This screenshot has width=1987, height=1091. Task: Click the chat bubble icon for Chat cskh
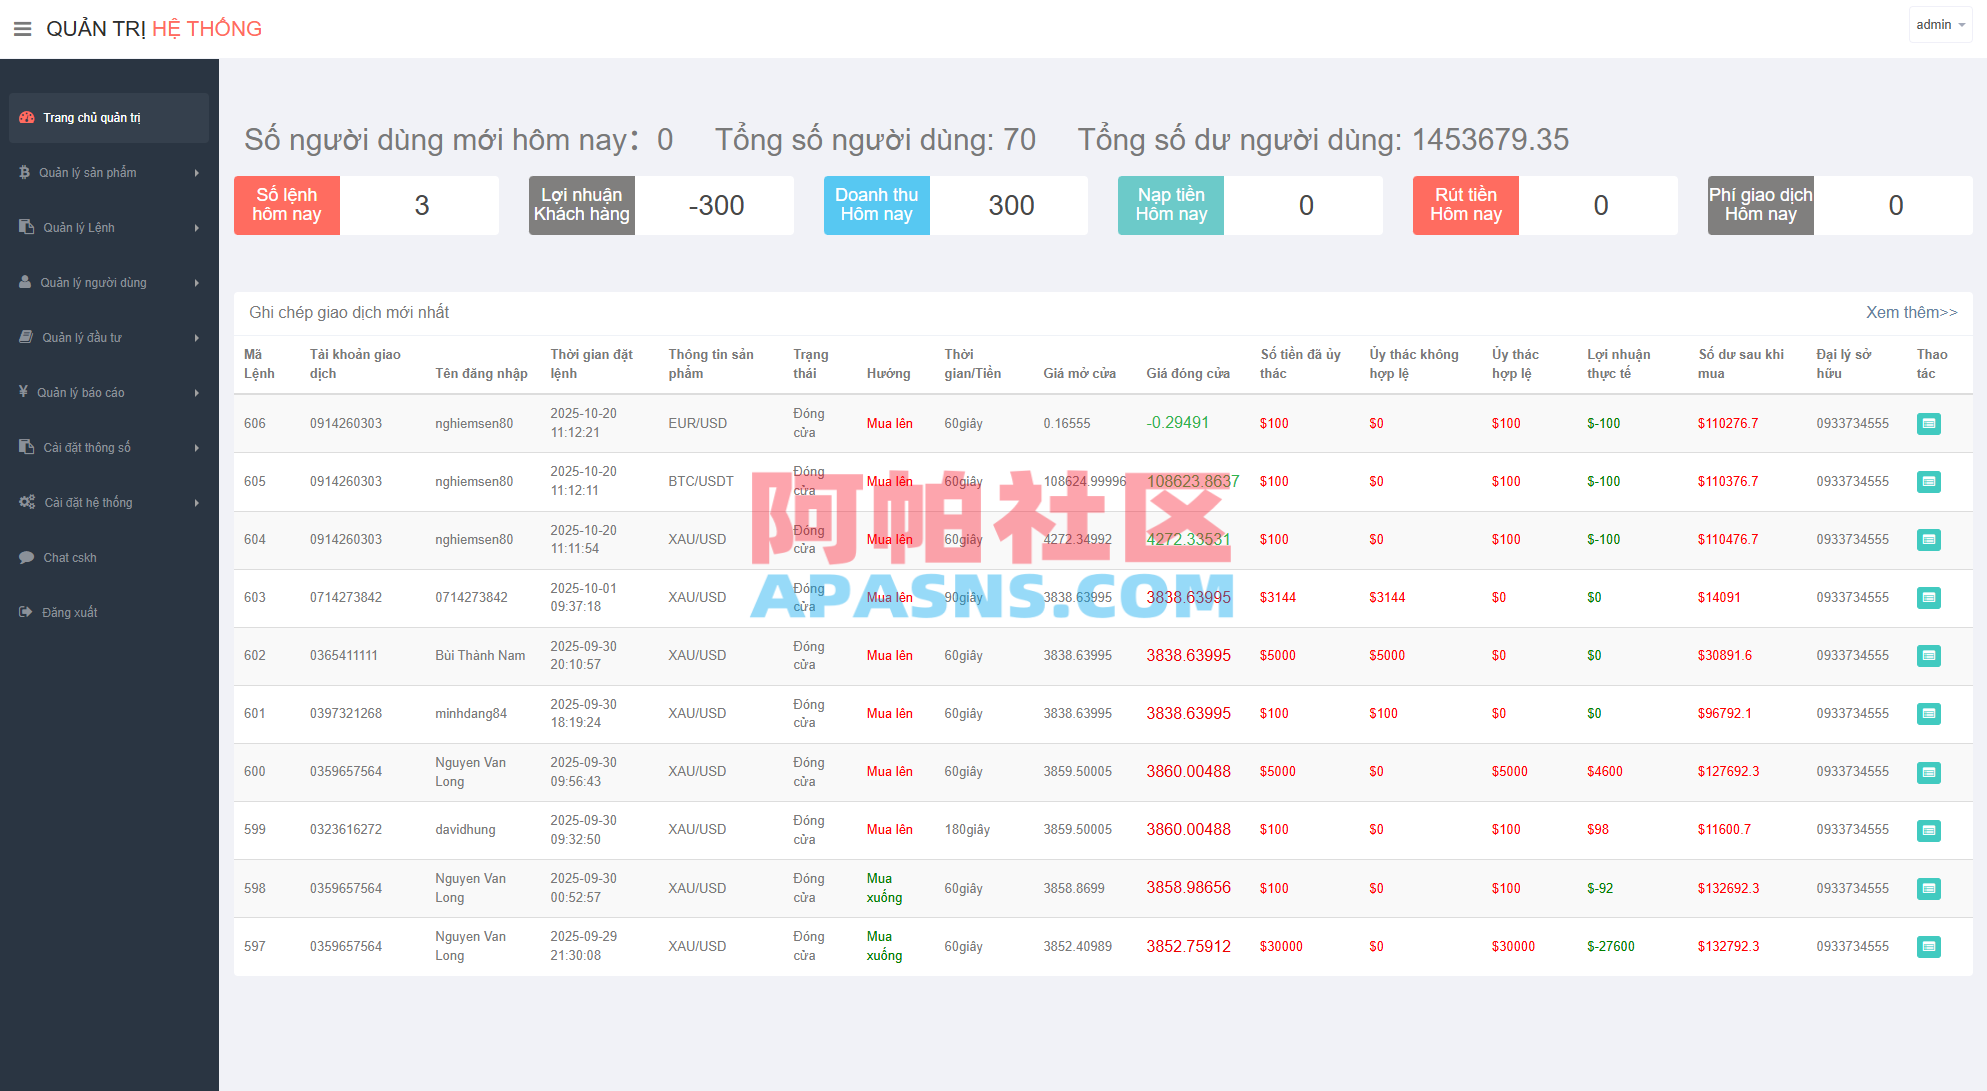26,557
